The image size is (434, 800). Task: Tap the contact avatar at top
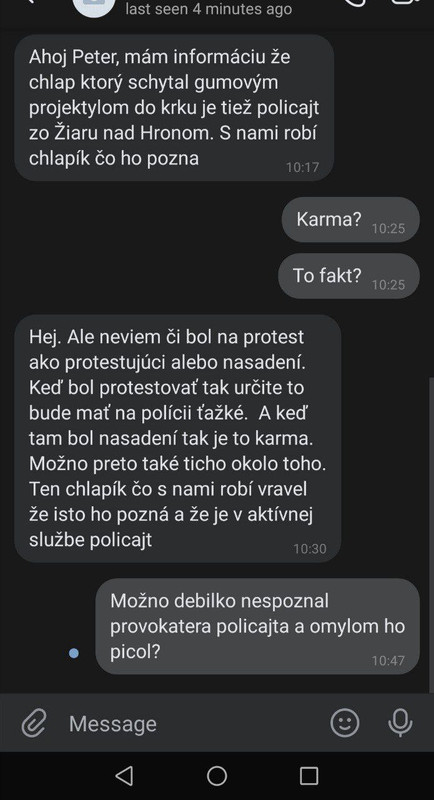point(93,6)
